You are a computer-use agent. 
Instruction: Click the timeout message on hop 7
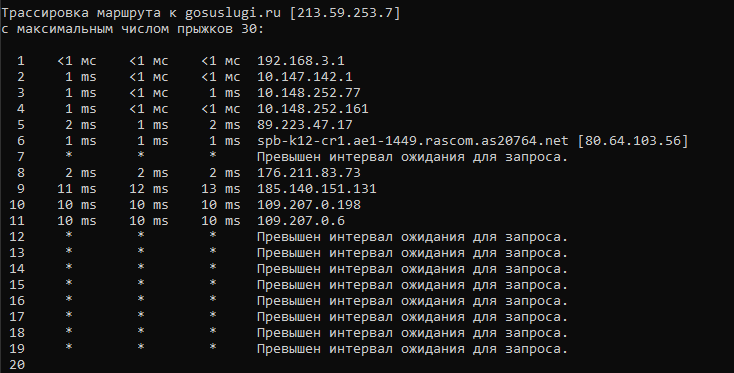point(412,157)
